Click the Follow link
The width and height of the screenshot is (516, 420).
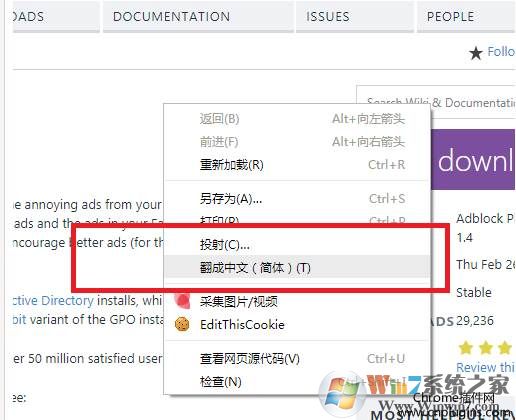pos(501,52)
